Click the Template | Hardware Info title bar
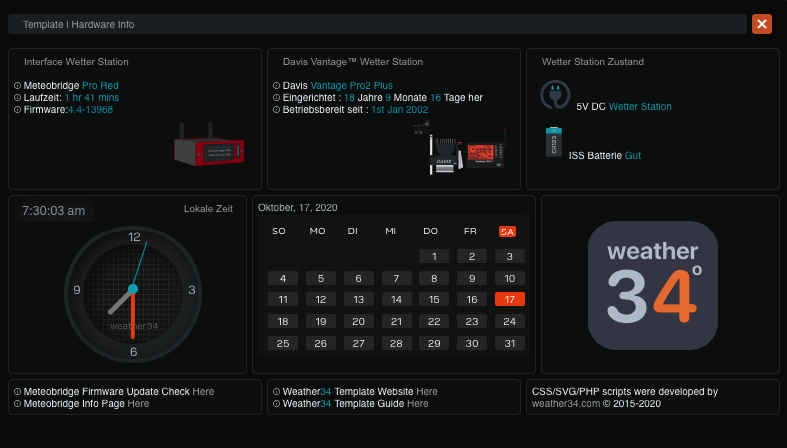Image resolution: width=787 pixels, height=448 pixels. coord(377,24)
